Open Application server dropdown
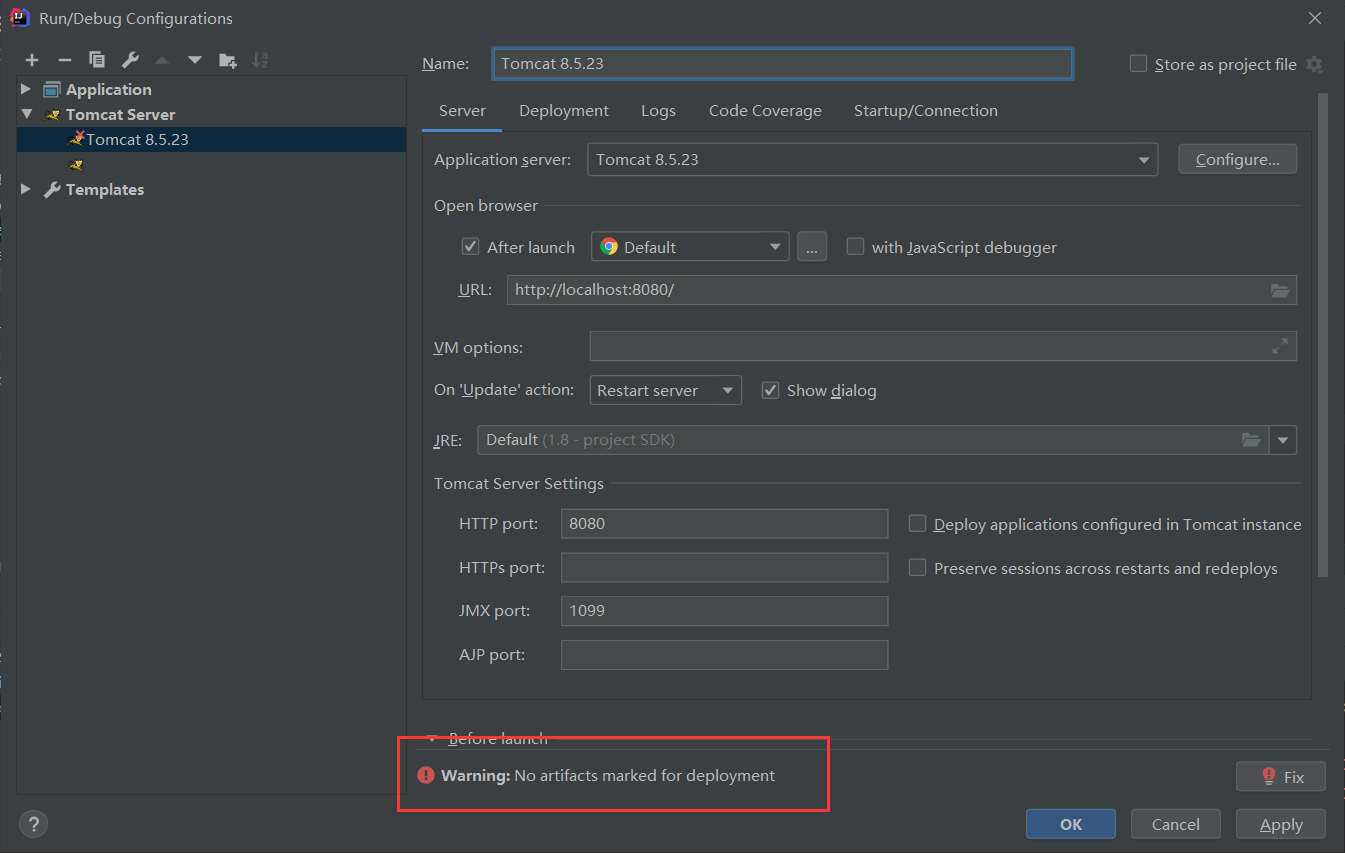This screenshot has height=853, width=1345. 872,160
